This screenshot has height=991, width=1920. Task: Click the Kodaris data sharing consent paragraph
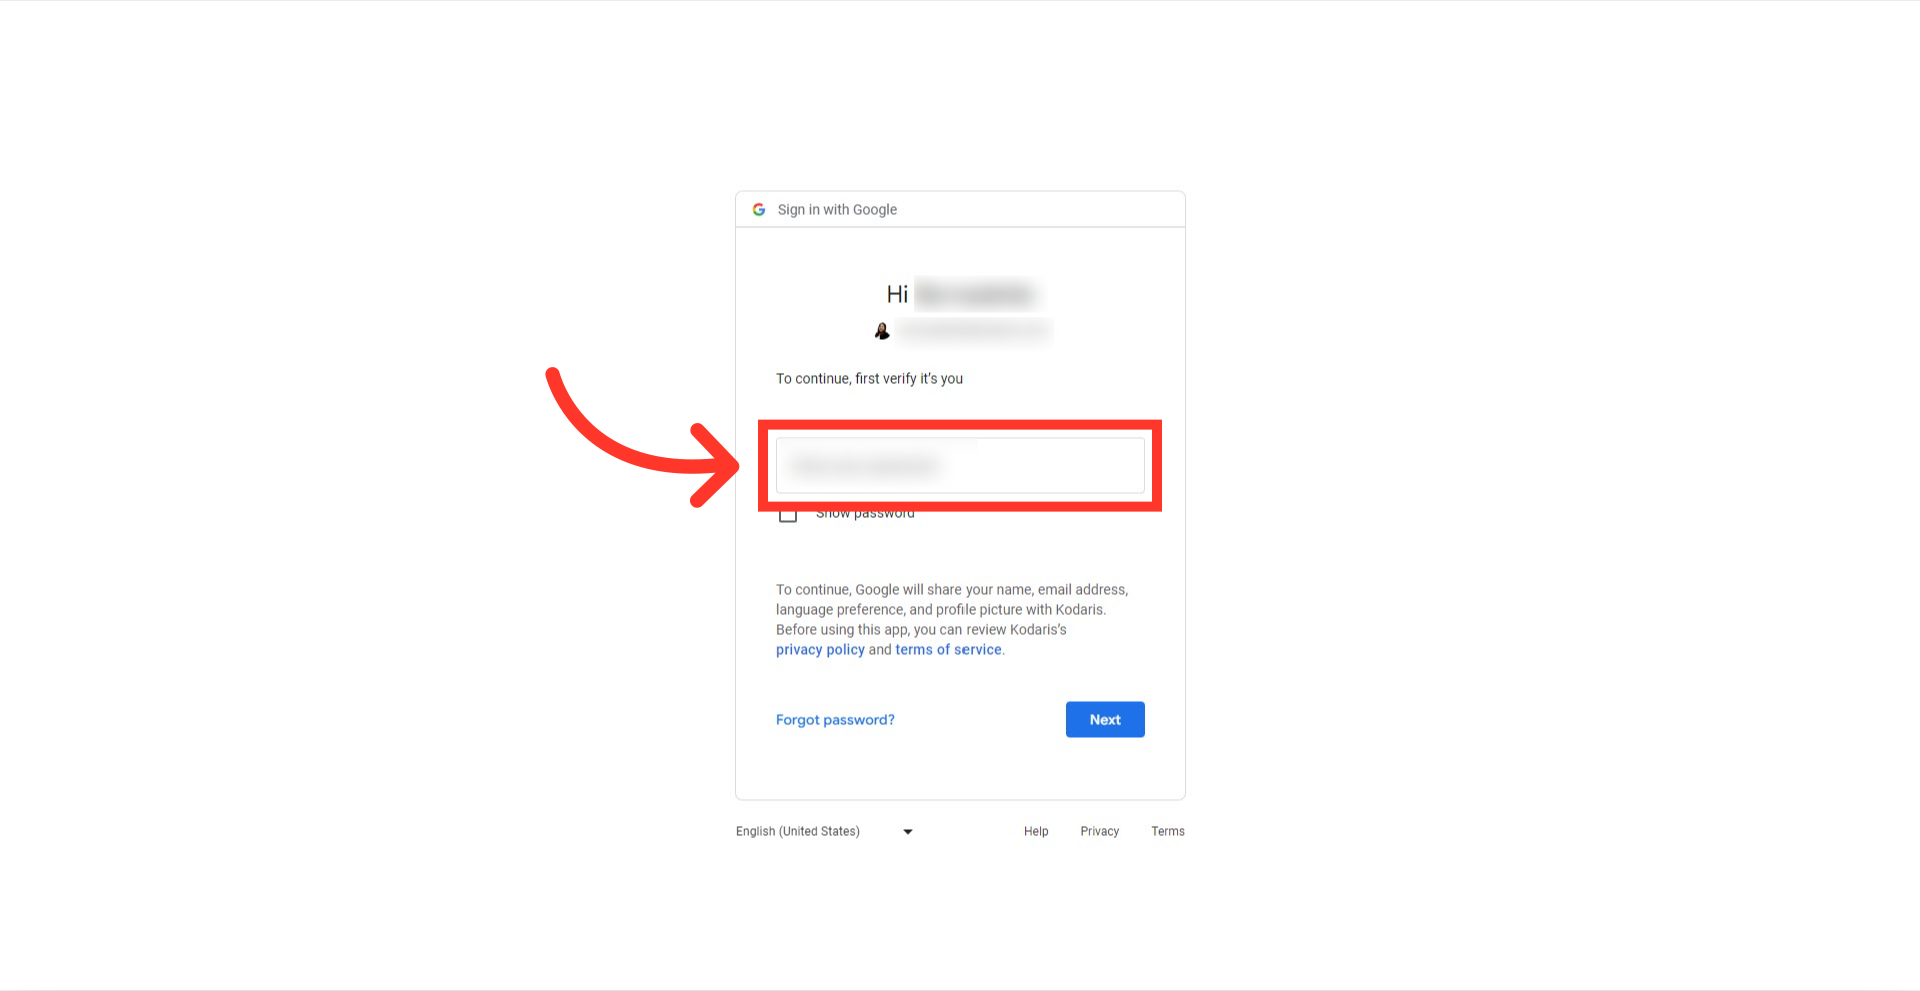(x=952, y=620)
